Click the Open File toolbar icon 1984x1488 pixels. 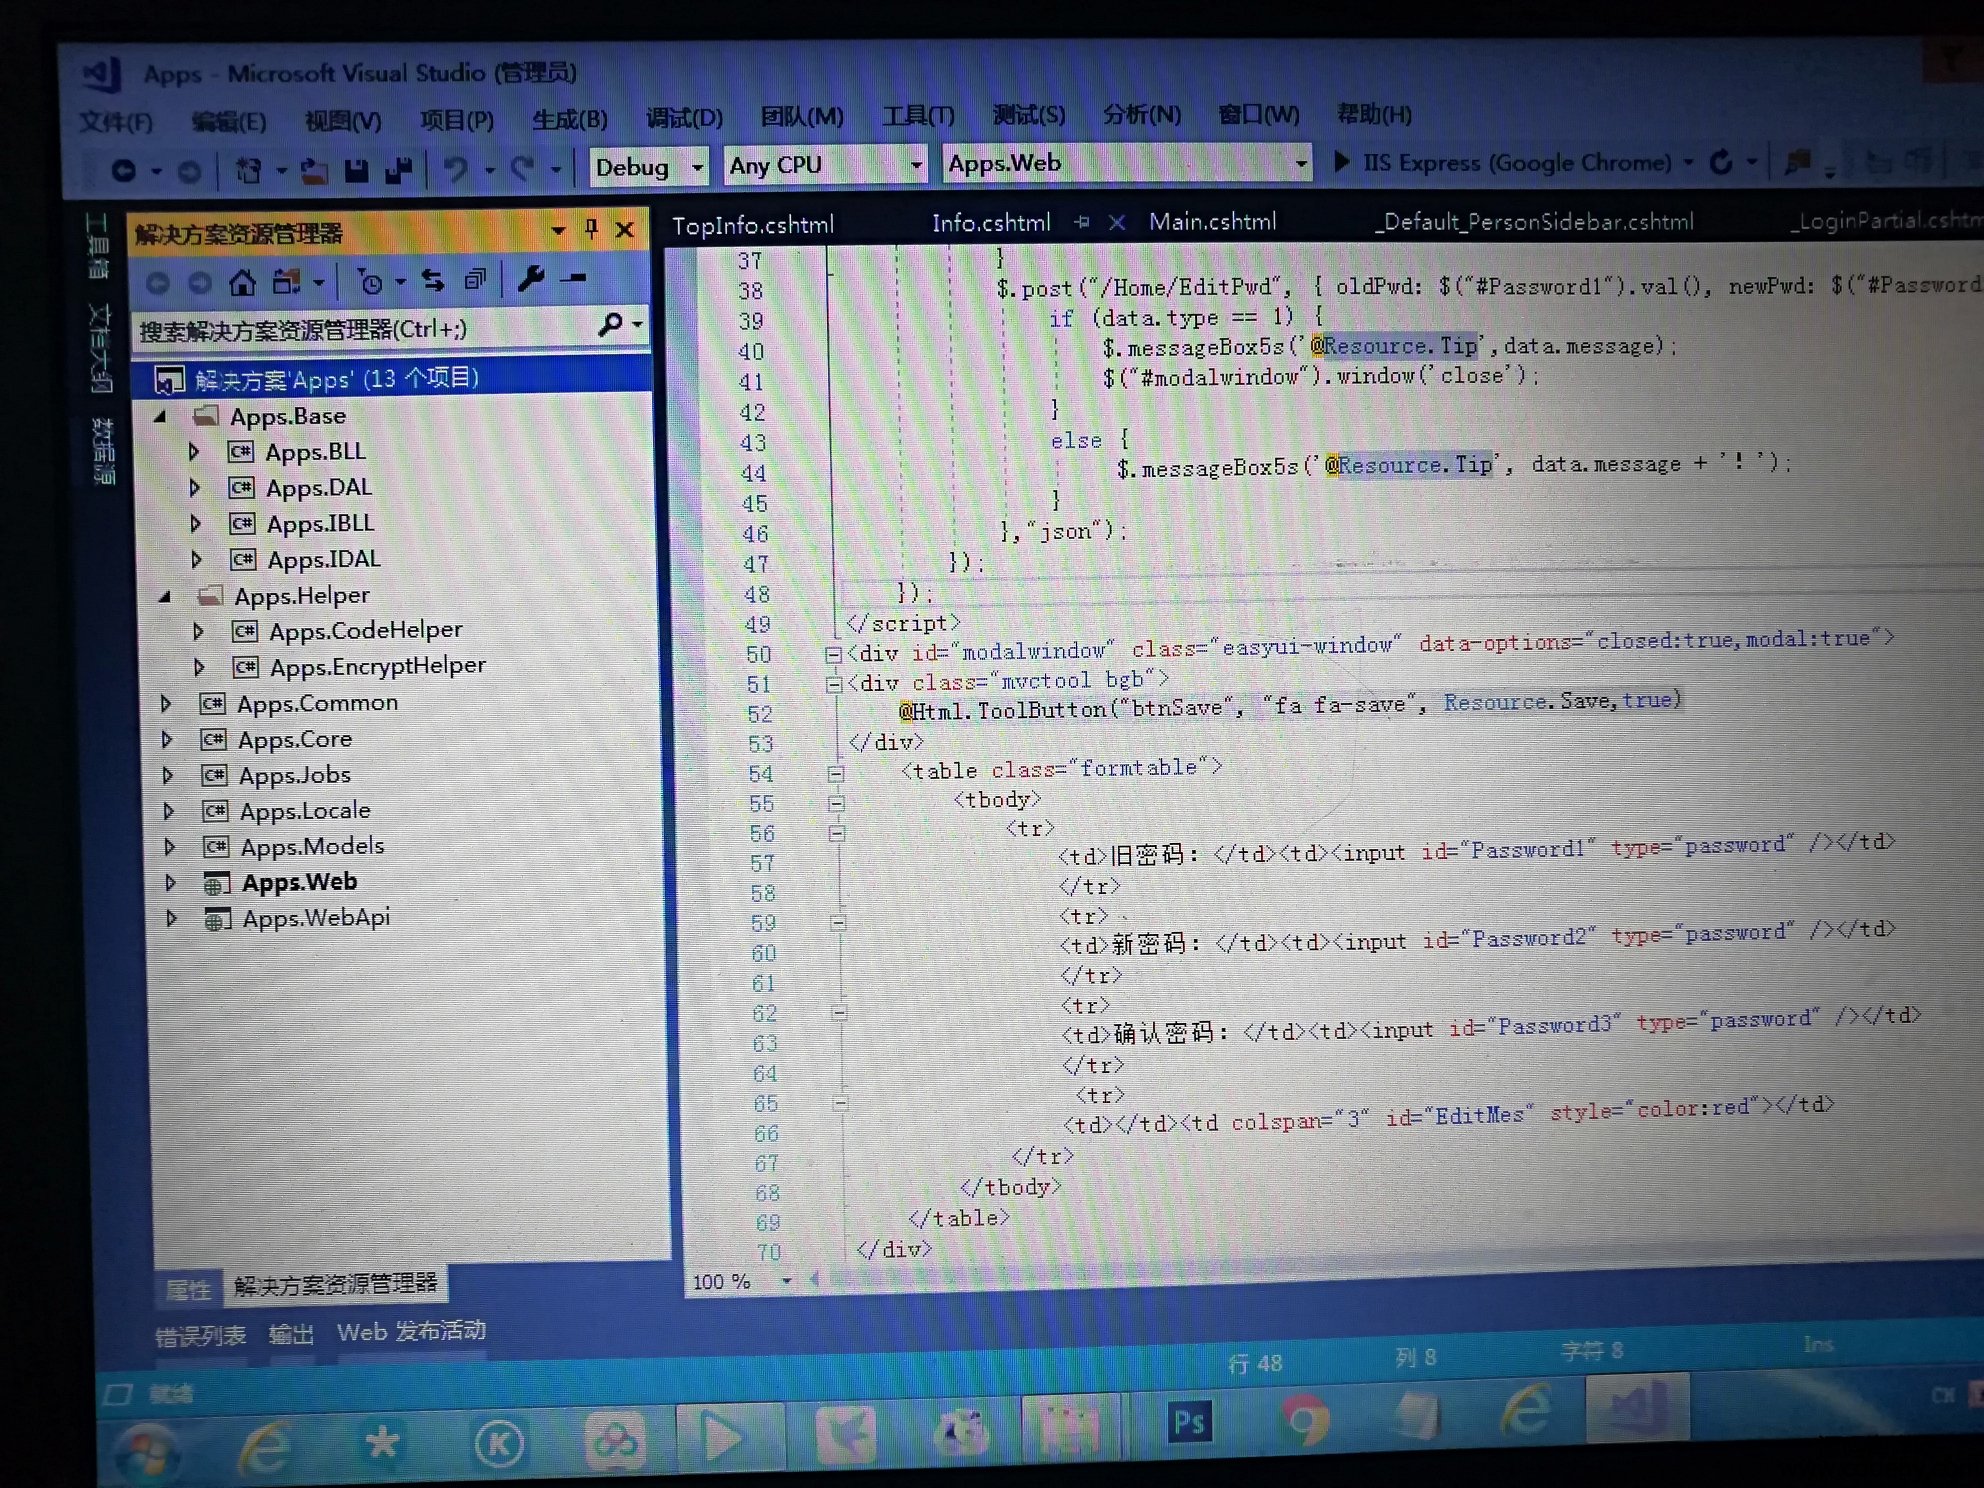tap(314, 171)
